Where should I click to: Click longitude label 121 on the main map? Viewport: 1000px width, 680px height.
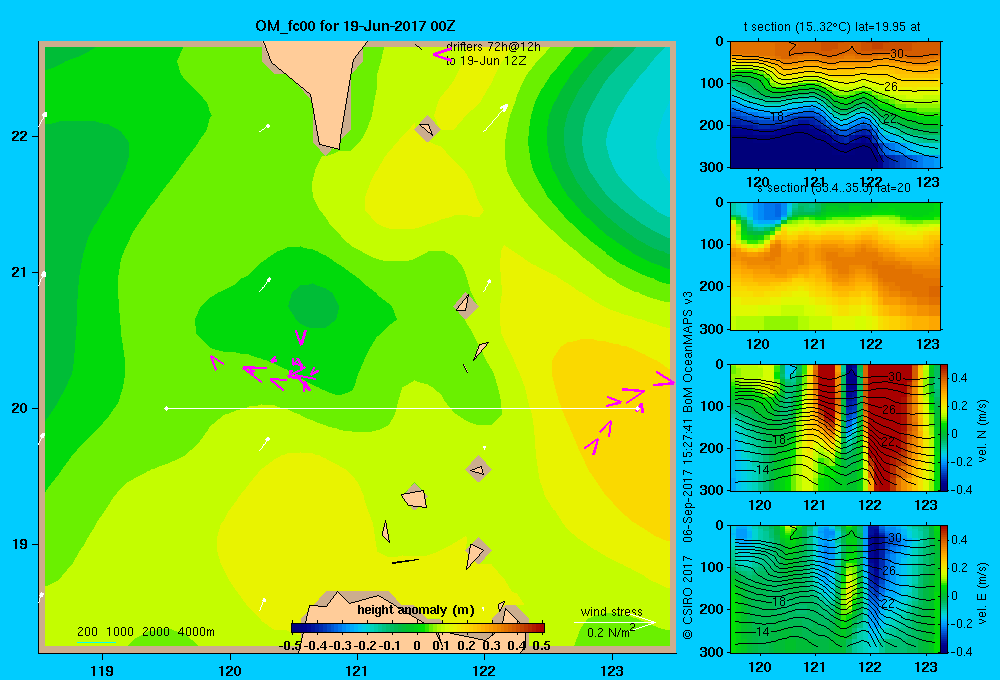point(357,670)
